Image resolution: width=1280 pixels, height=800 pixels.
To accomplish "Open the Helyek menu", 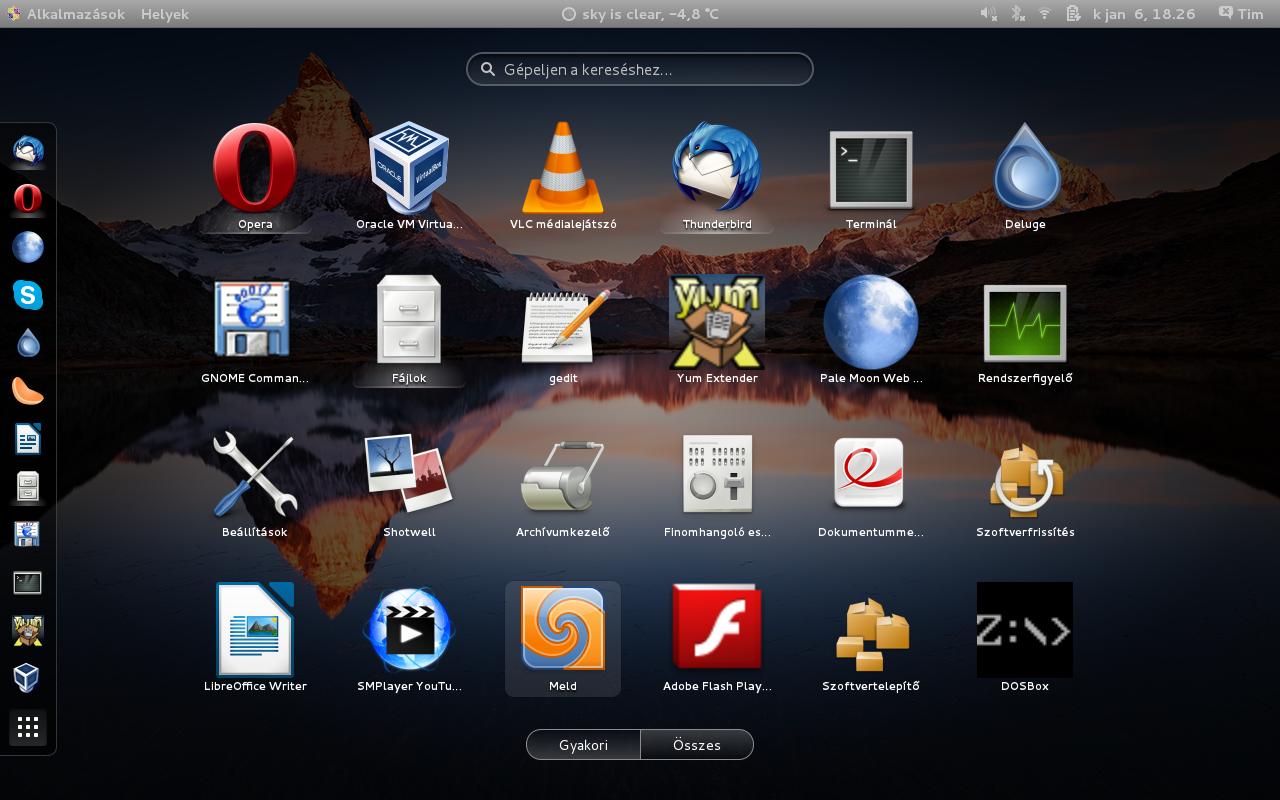I will coord(165,14).
